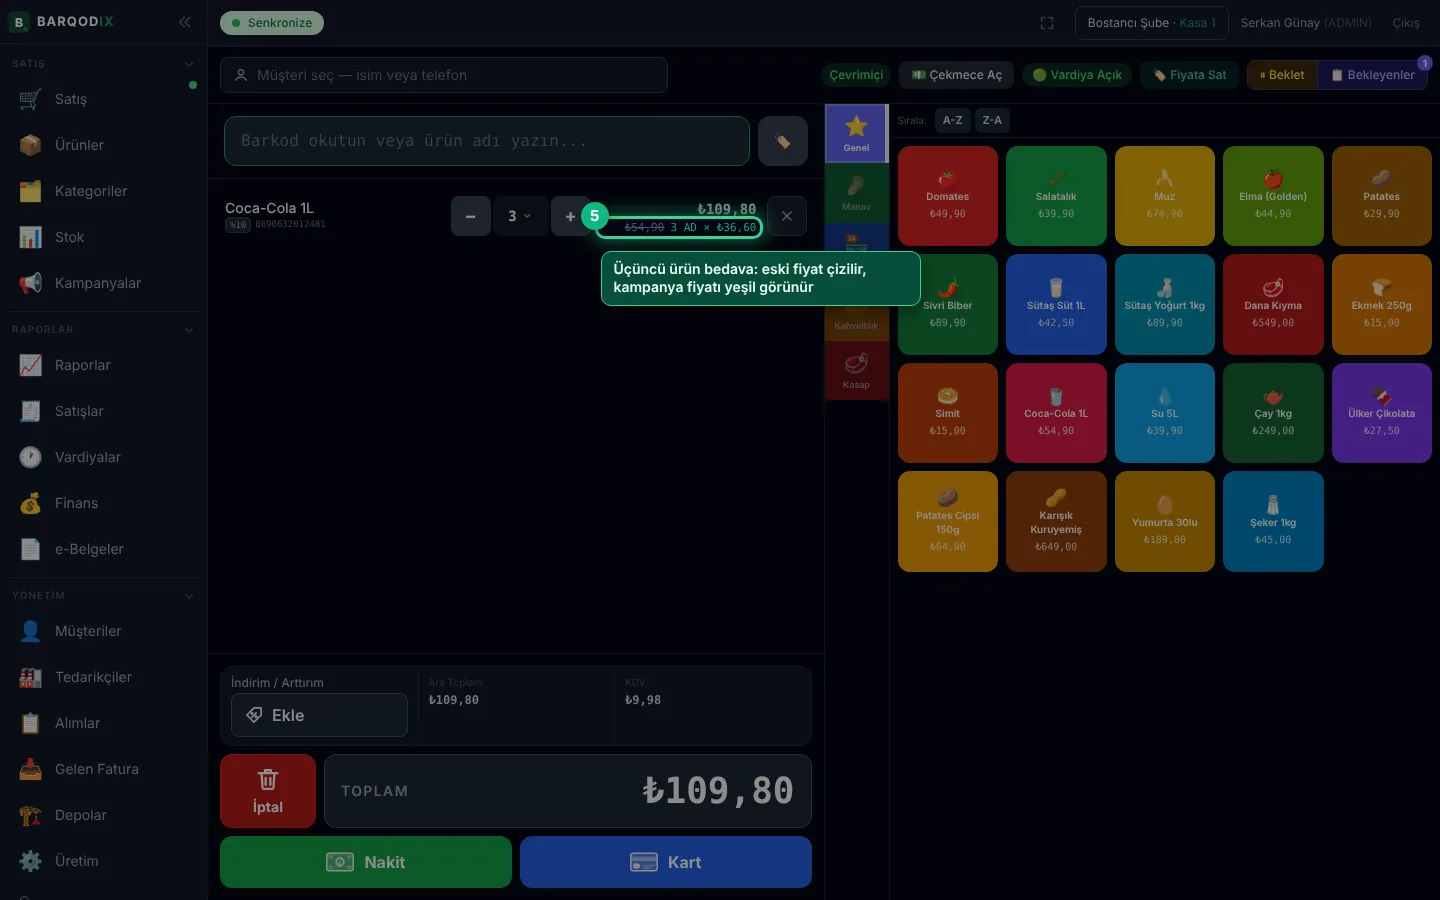Open the fullscreen toggle icon
Viewport: 1440px width, 900px height.
click(1047, 23)
